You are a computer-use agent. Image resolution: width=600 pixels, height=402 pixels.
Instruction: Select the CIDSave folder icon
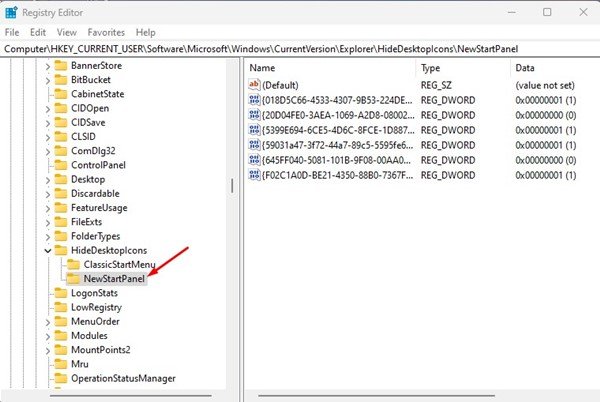[60, 122]
